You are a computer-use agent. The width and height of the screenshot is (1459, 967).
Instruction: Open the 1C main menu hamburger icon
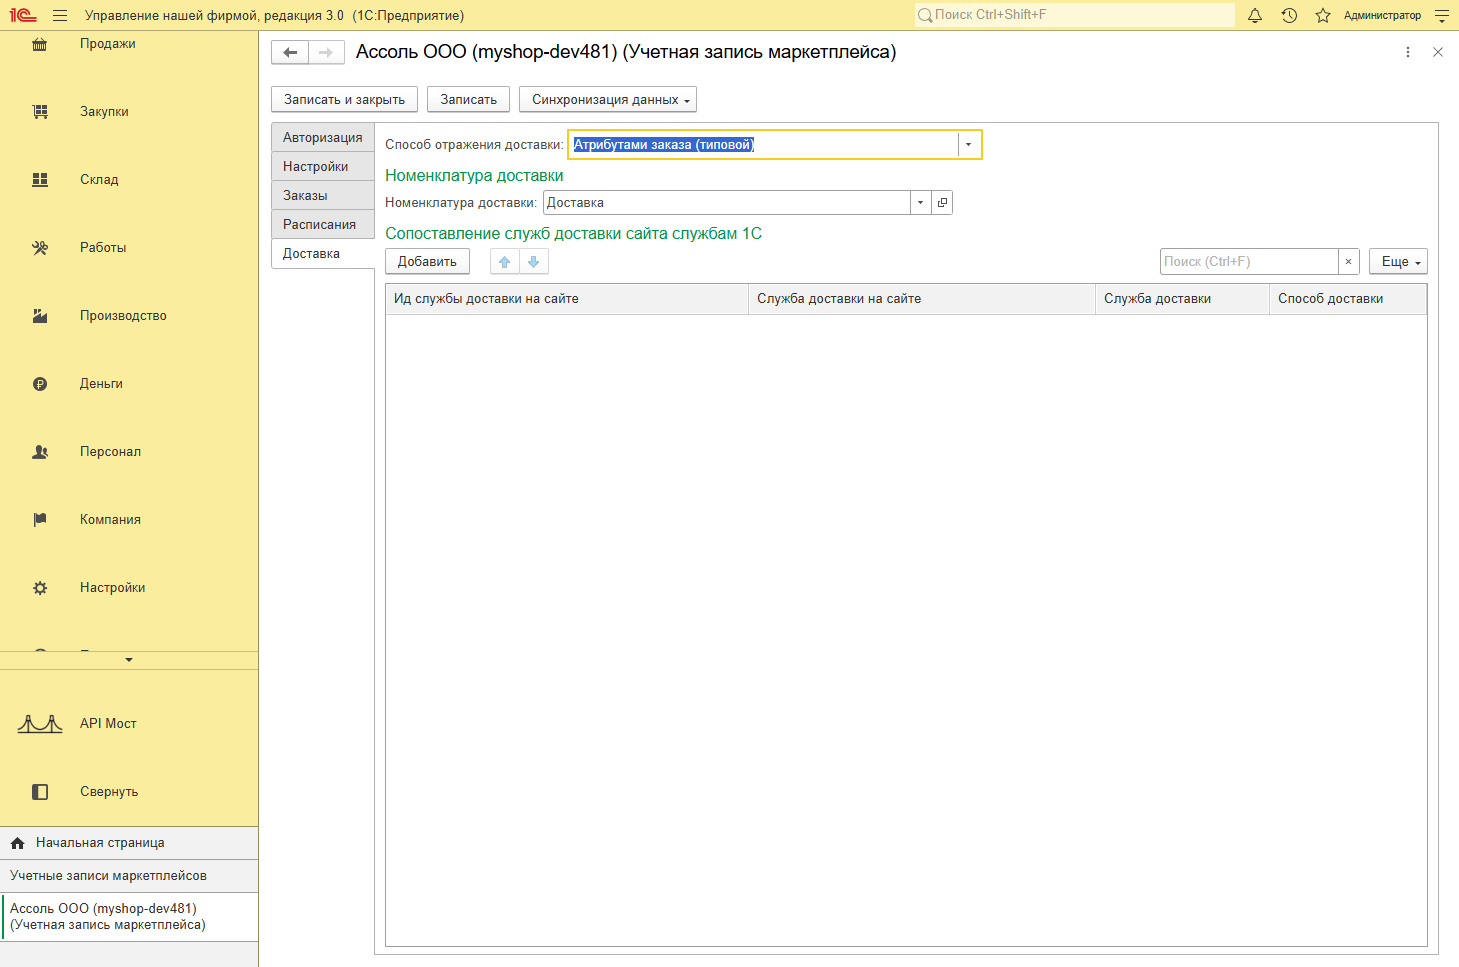point(60,16)
